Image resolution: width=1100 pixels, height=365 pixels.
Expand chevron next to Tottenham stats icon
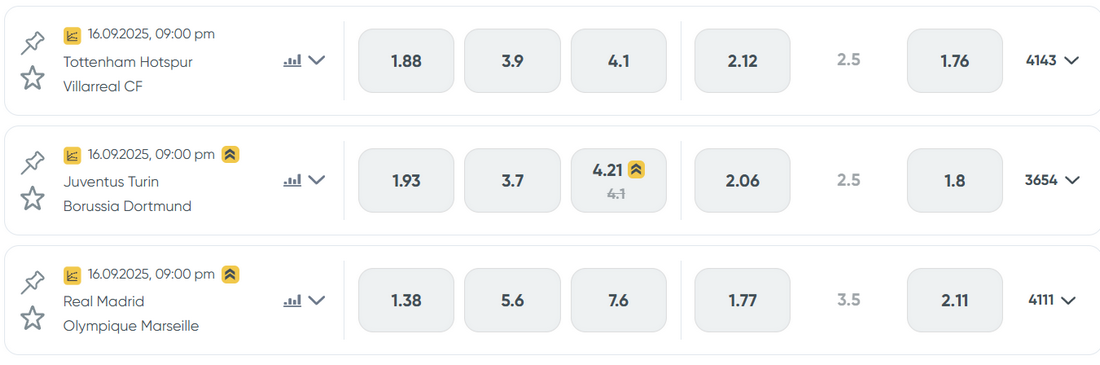click(317, 60)
